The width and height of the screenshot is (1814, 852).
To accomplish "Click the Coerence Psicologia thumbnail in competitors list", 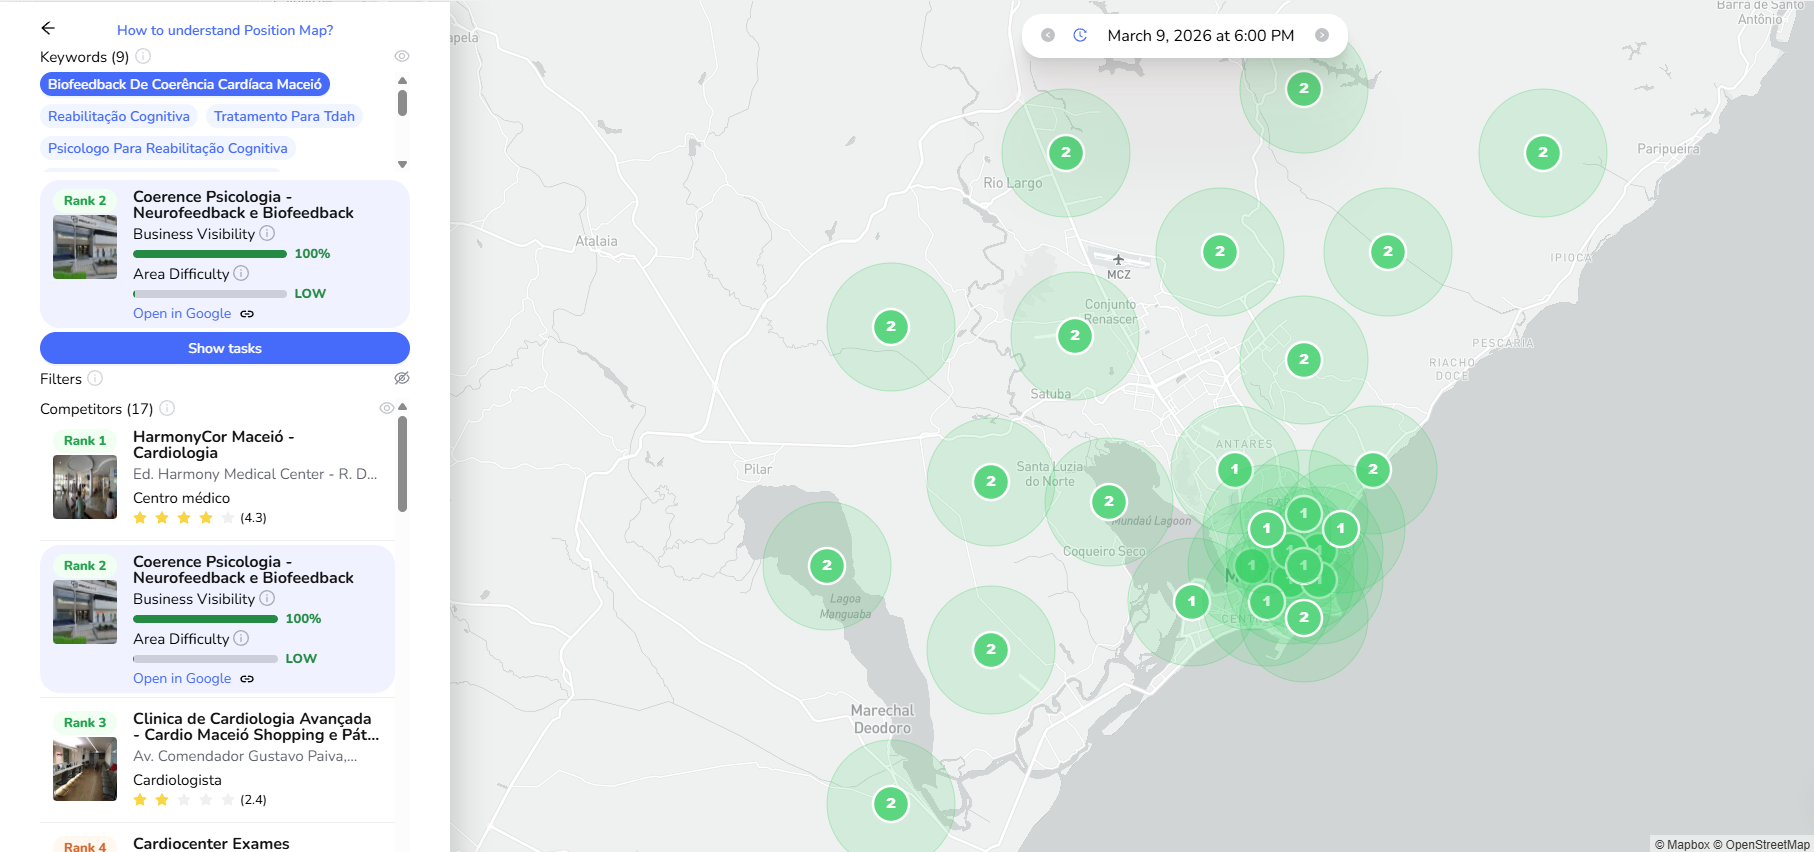I will point(85,612).
